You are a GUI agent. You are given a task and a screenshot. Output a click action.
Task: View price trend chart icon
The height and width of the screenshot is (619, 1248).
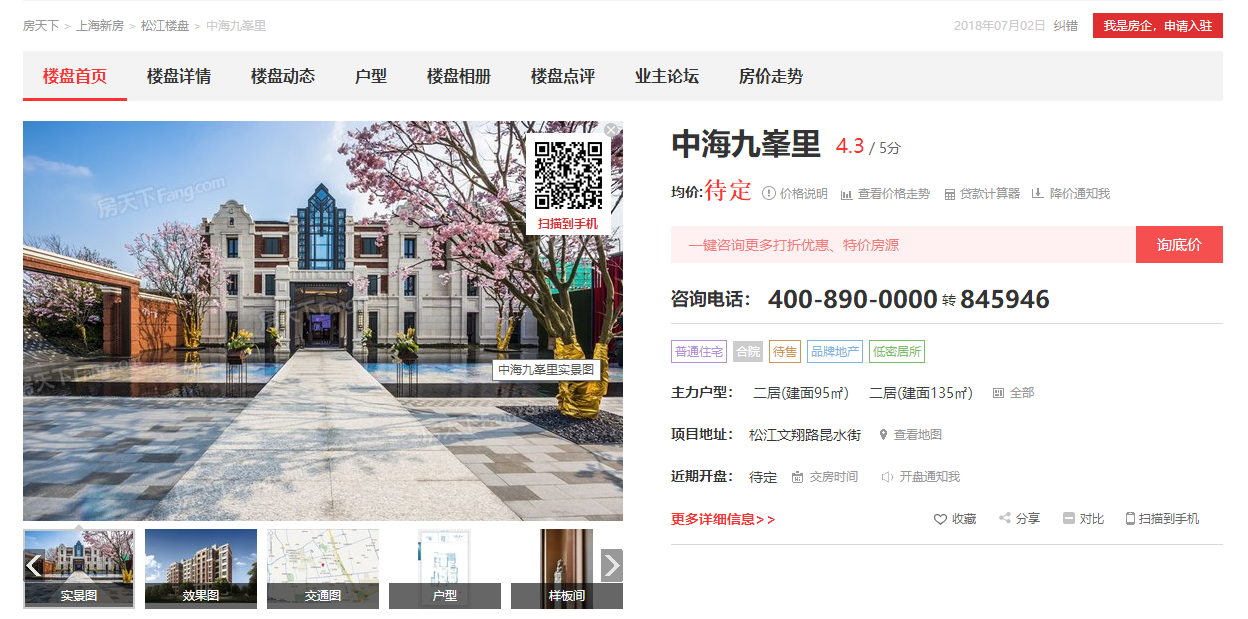pos(846,194)
